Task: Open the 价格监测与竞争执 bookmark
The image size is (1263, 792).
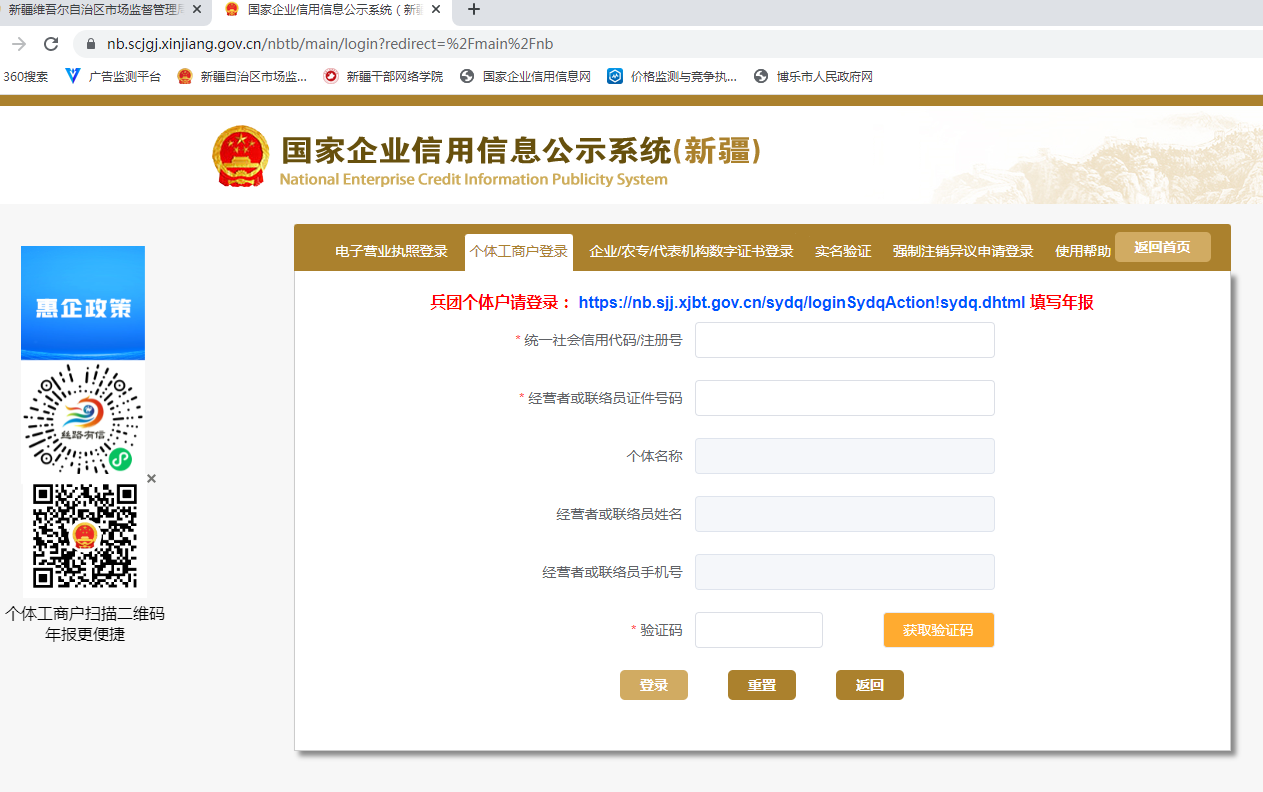Action: 672,76
